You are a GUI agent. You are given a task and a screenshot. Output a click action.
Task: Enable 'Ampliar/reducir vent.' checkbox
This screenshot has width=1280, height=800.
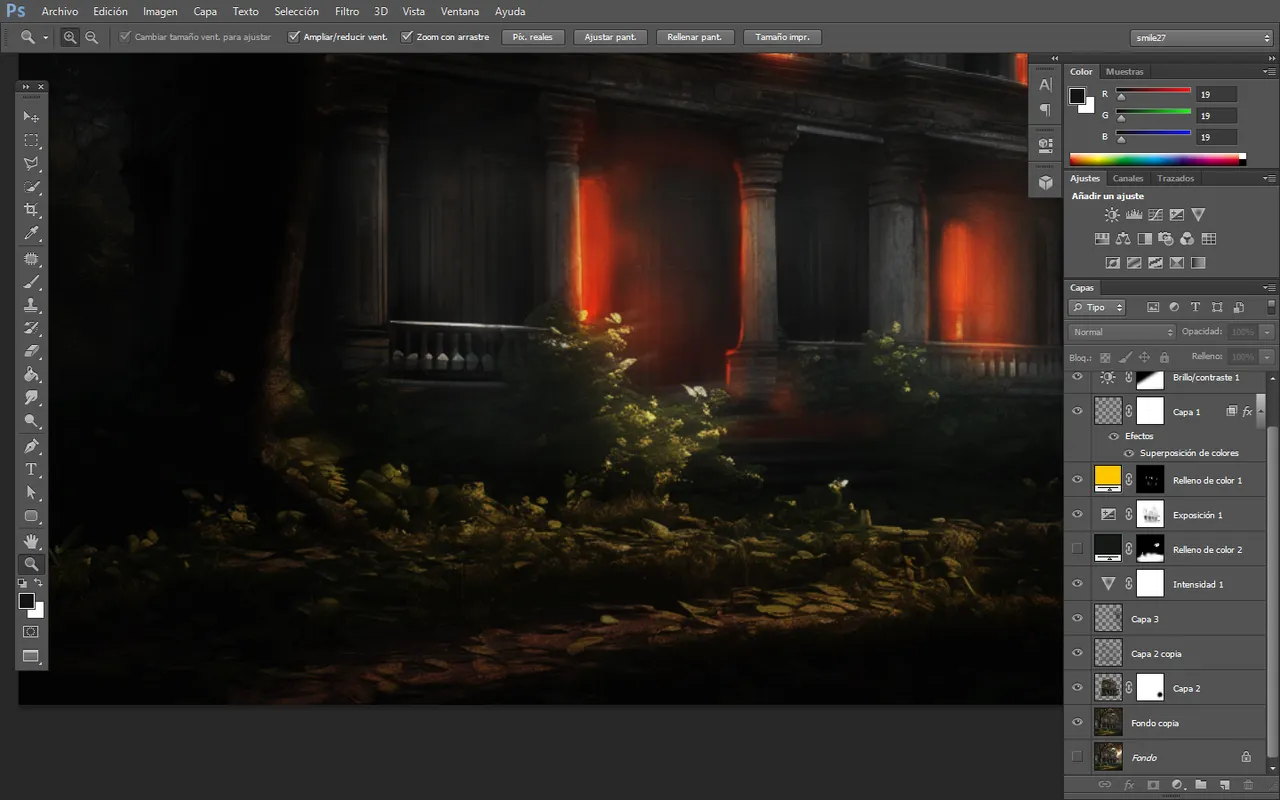pos(294,37)
